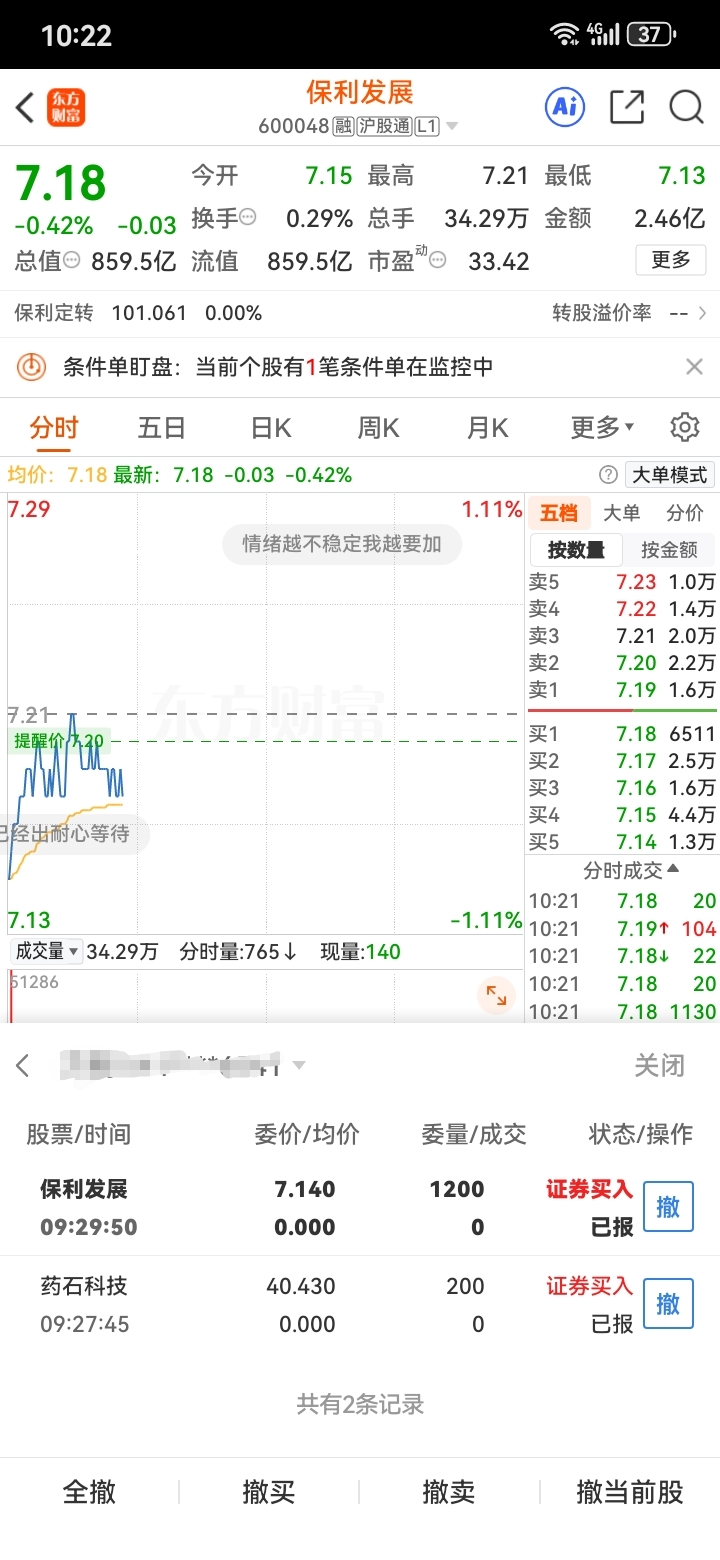Tap the 条件单盯盘 monitoring message text
Viewport: 720px width, 1560px height.
(x=278, y=367)
